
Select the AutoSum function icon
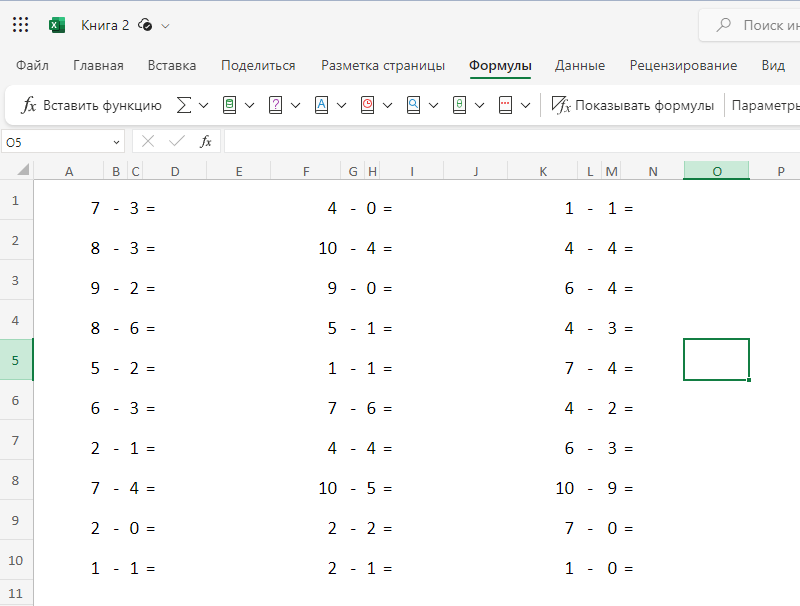click(183, 104)
